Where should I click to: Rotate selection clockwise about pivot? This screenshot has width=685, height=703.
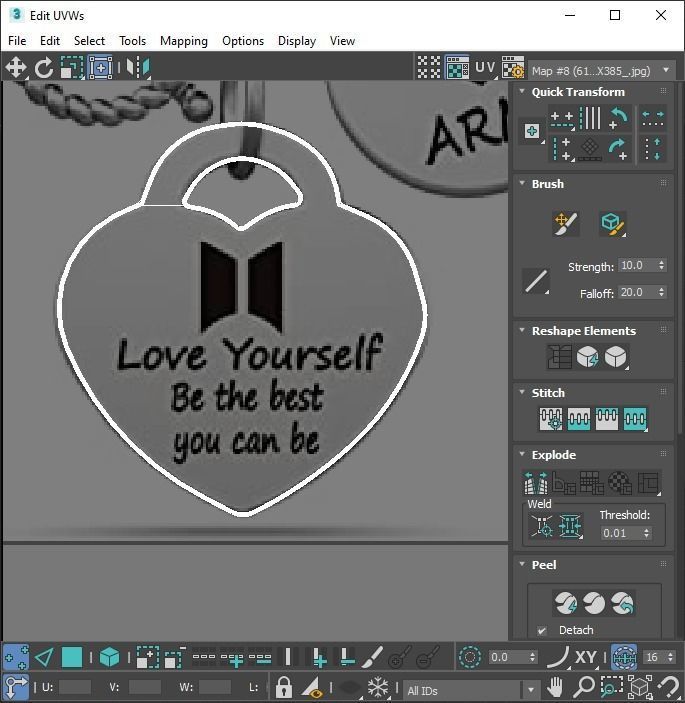(619, 149)
